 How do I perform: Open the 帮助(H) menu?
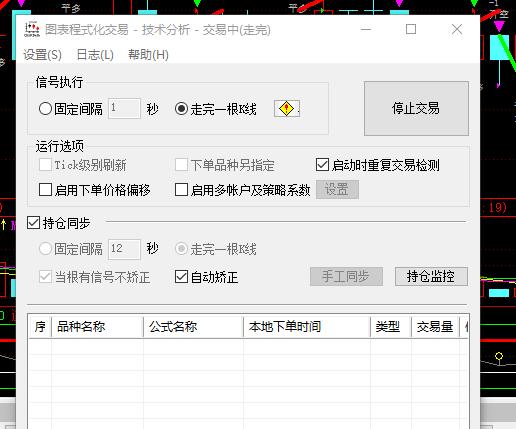tap(148, 55)
